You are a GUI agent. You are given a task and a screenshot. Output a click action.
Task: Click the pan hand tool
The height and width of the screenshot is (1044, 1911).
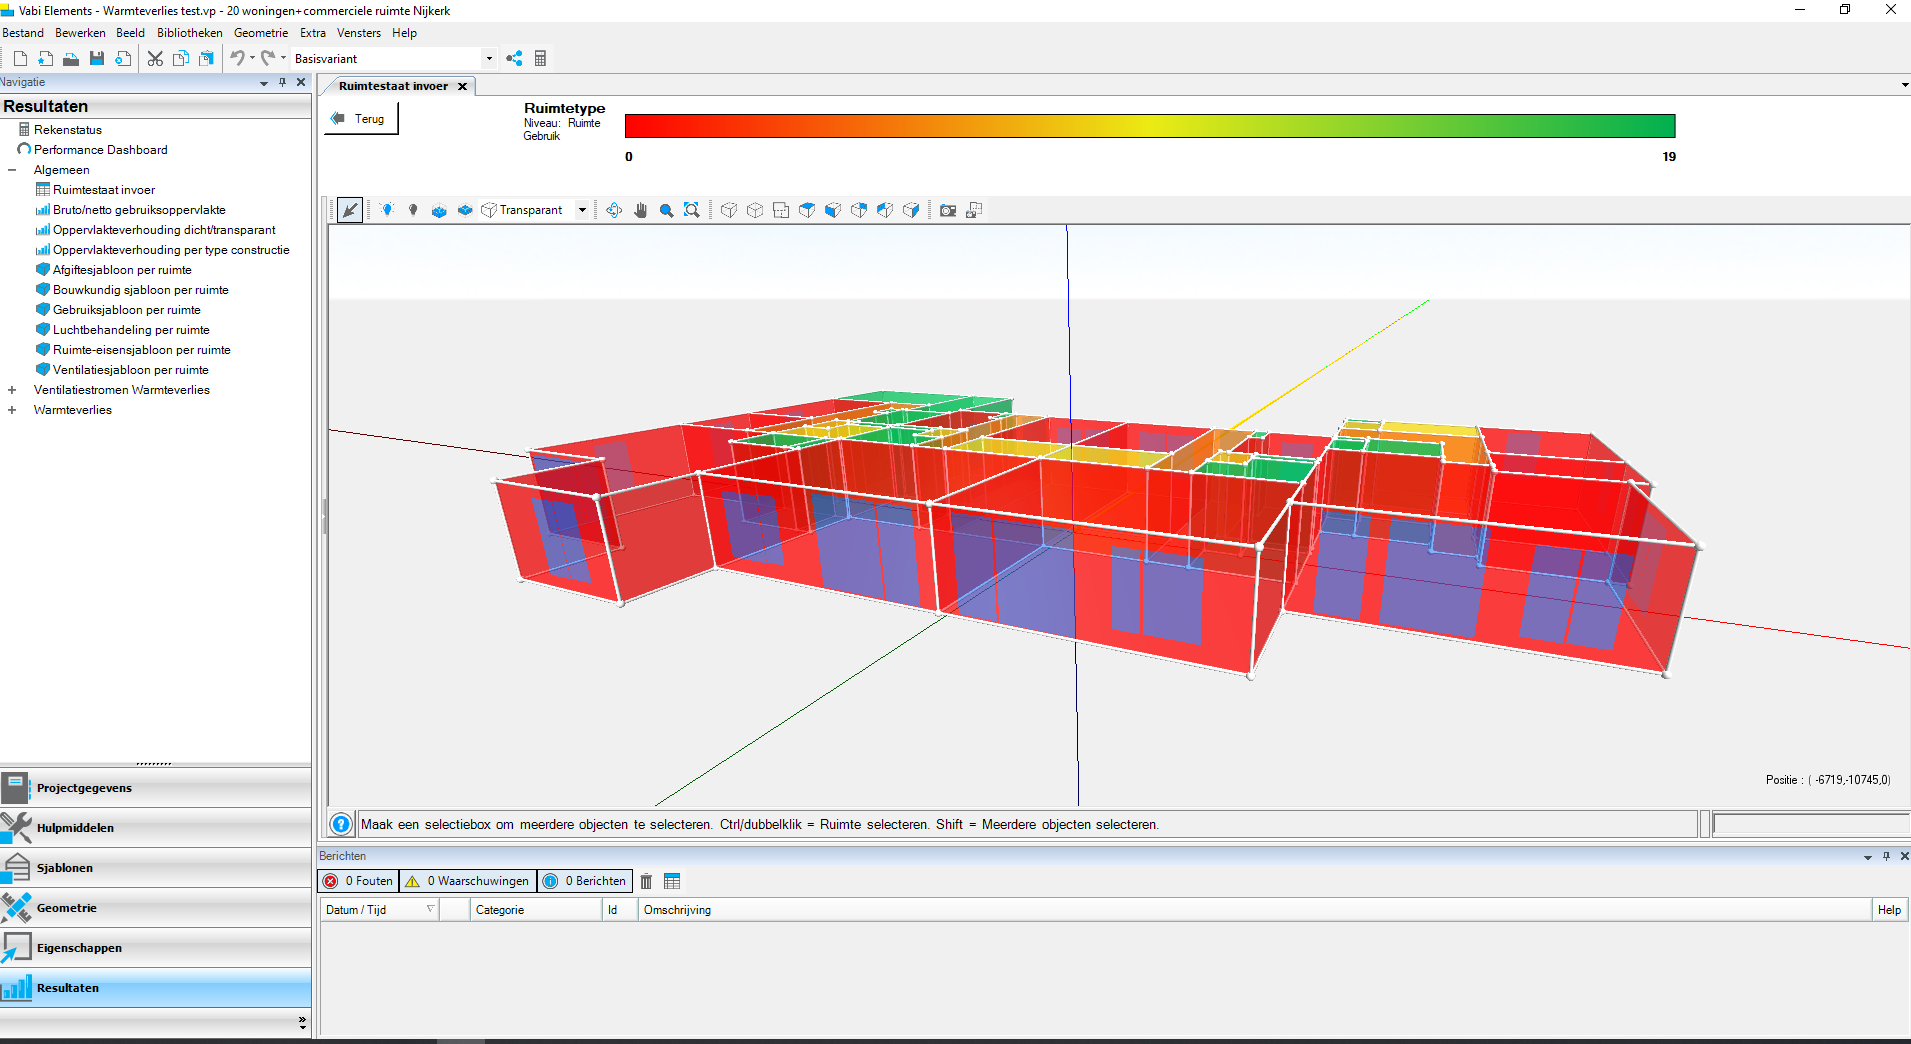click(640, 210)
